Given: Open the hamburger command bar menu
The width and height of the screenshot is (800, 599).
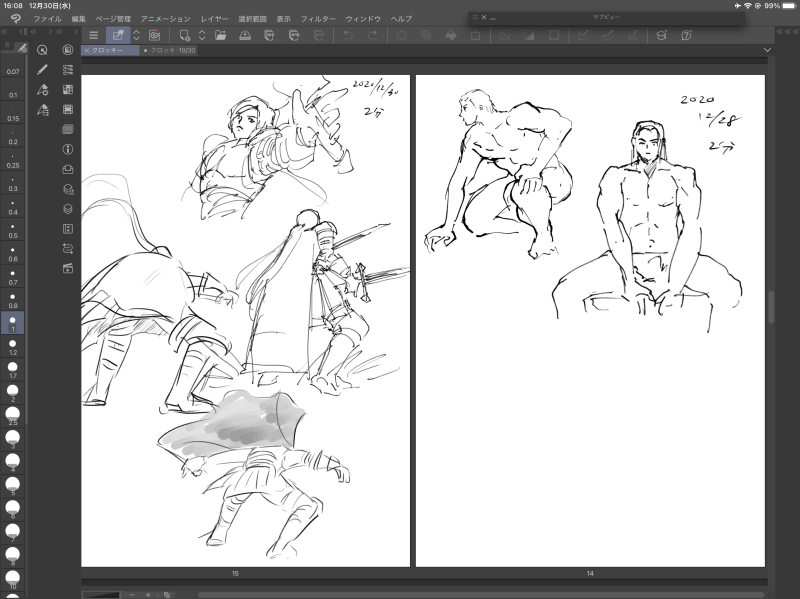Looking at the screenshot, I should coord(93,35).
